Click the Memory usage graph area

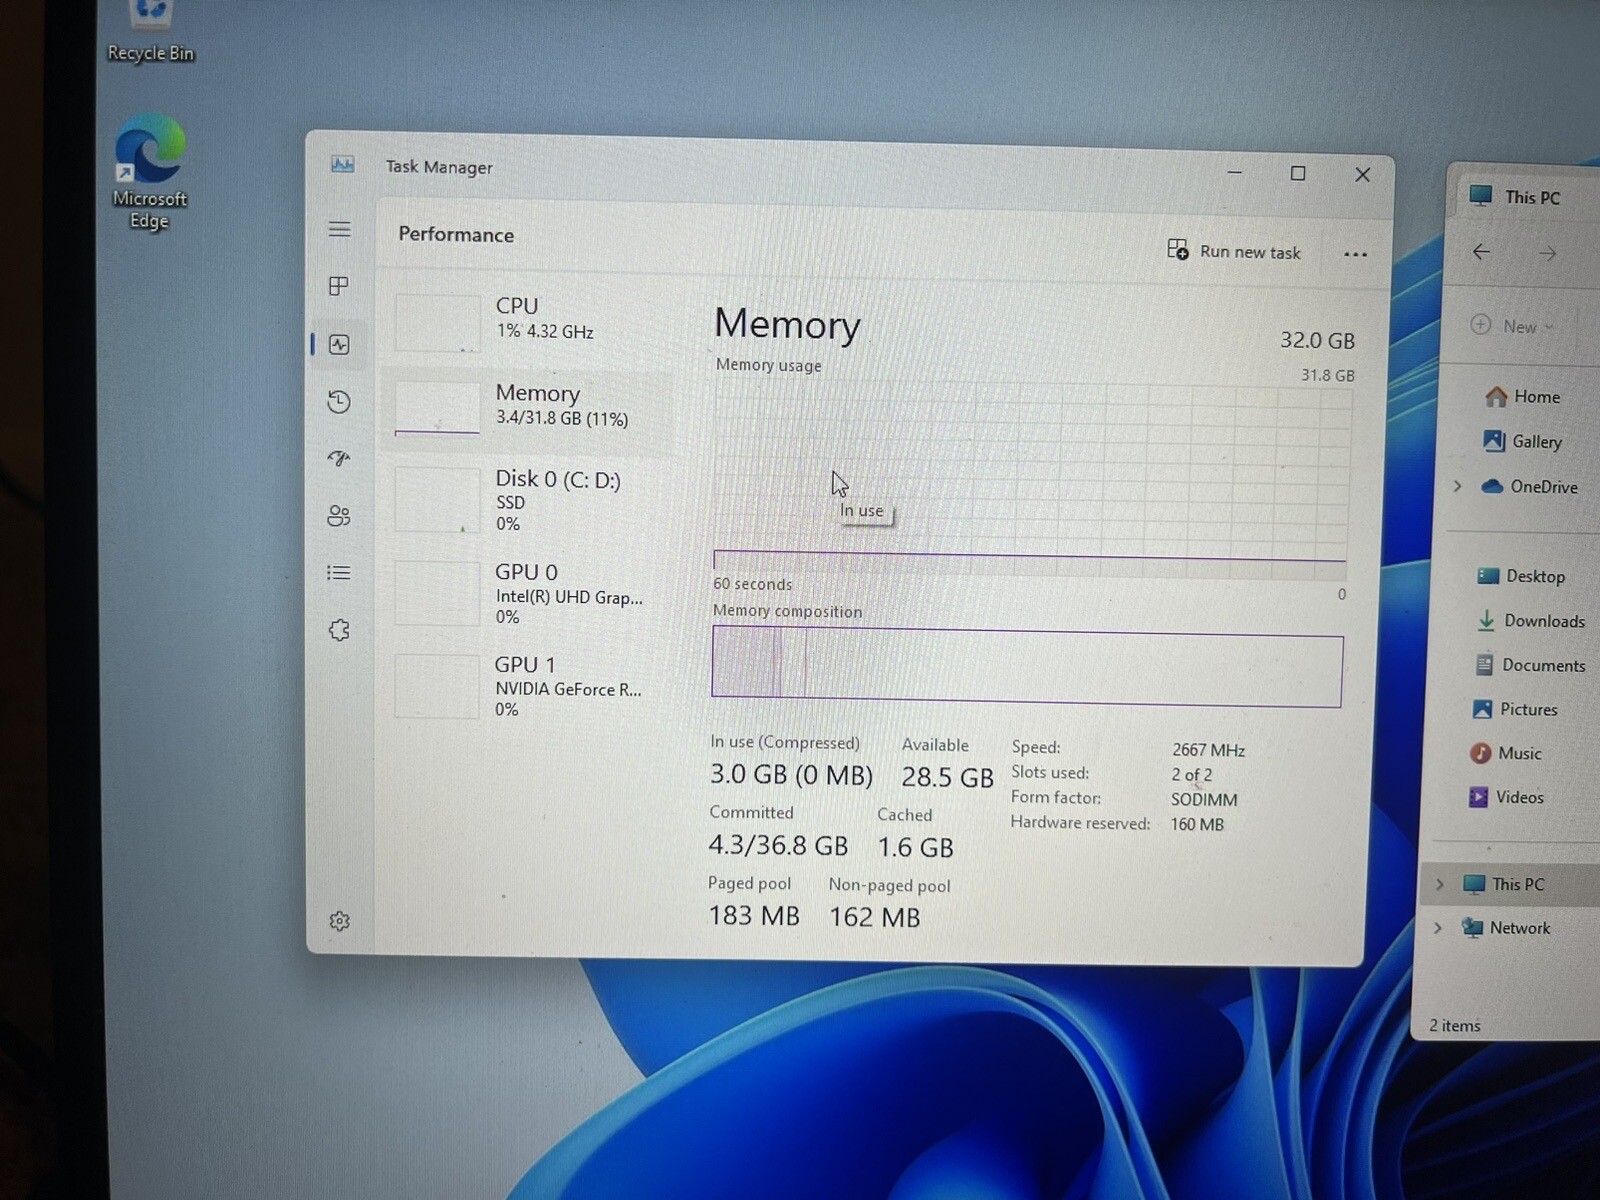1031,482
